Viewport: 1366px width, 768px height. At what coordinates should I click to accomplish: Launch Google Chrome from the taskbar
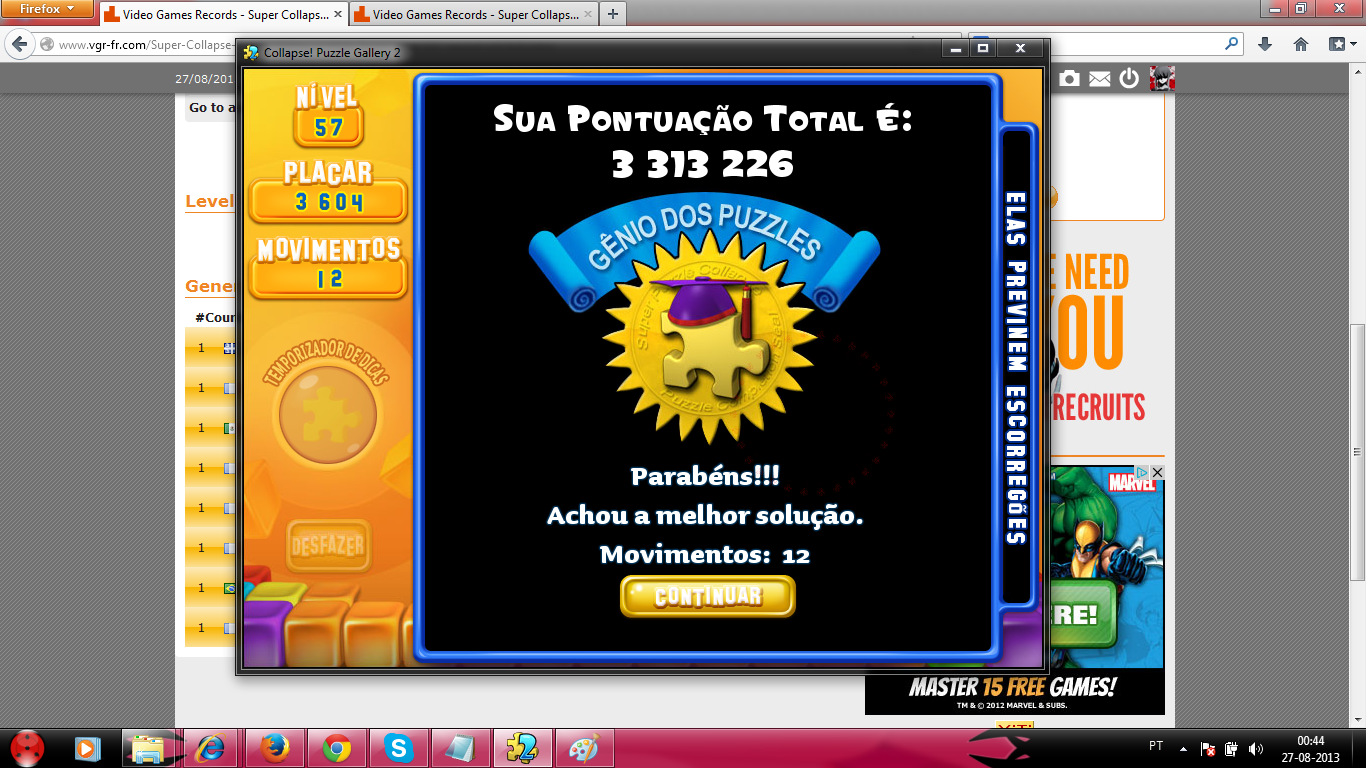tap(337, 748)
